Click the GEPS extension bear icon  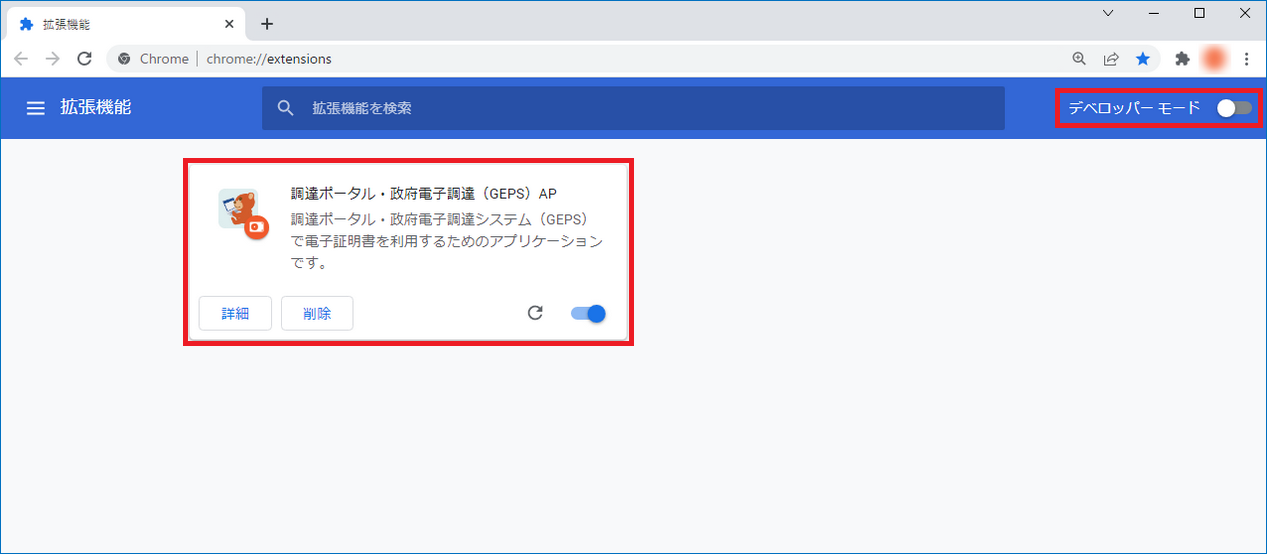243,212
